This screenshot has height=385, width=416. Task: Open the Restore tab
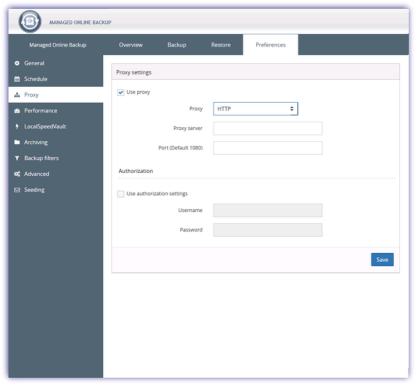pos(221,45)
